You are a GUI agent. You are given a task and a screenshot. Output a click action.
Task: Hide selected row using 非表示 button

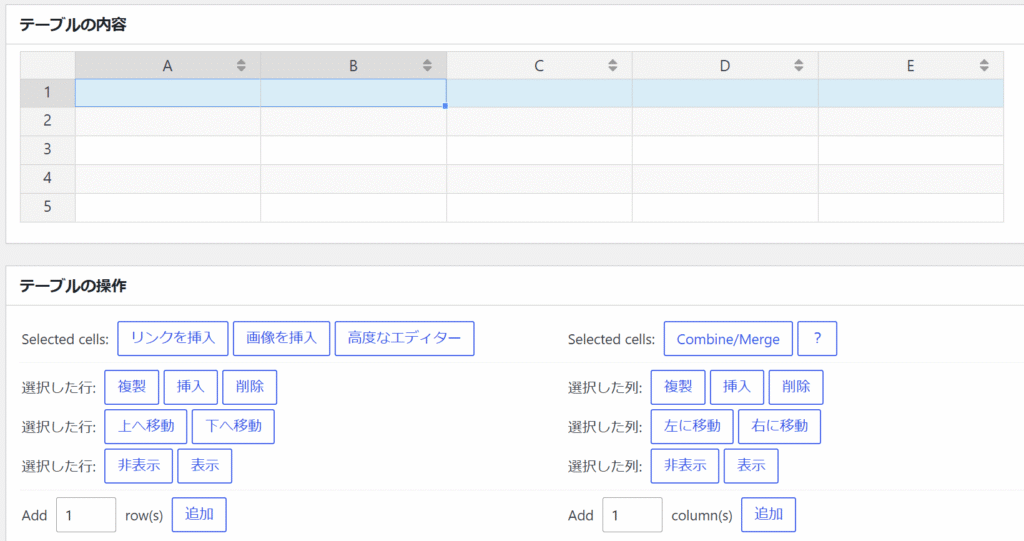139,466
